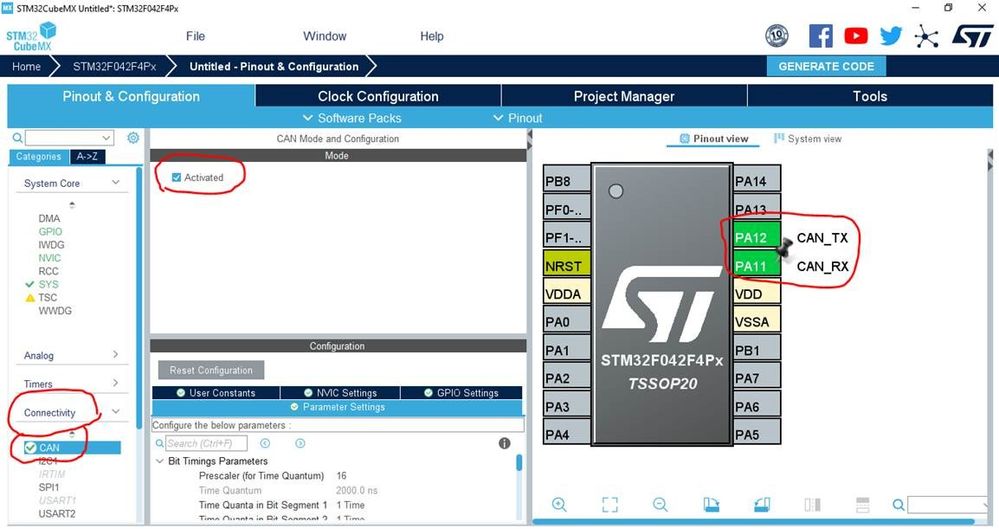Open the Software Packs dropdown
999x529 pixels.
click(352, 118)
